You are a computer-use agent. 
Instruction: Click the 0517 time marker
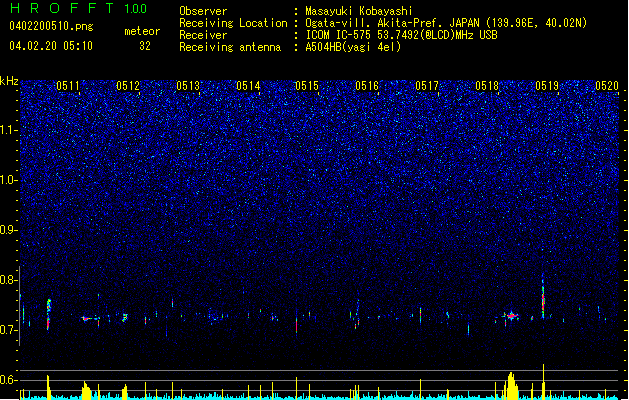click(x=427, y=86)
